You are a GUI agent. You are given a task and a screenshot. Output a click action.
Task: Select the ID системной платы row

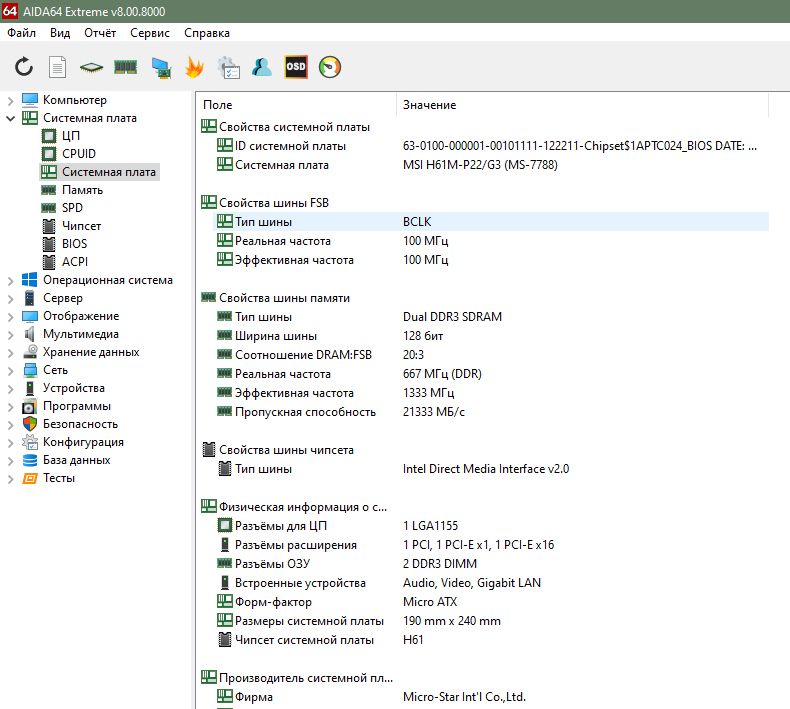[x=491, y=146]
